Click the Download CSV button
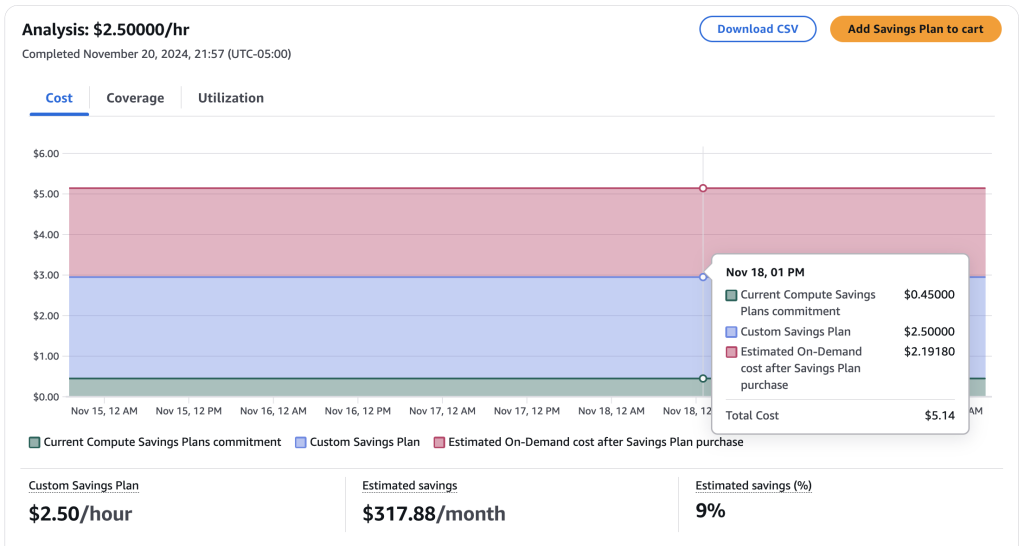This screenshot has width=1024, height=546. [757, 29]
